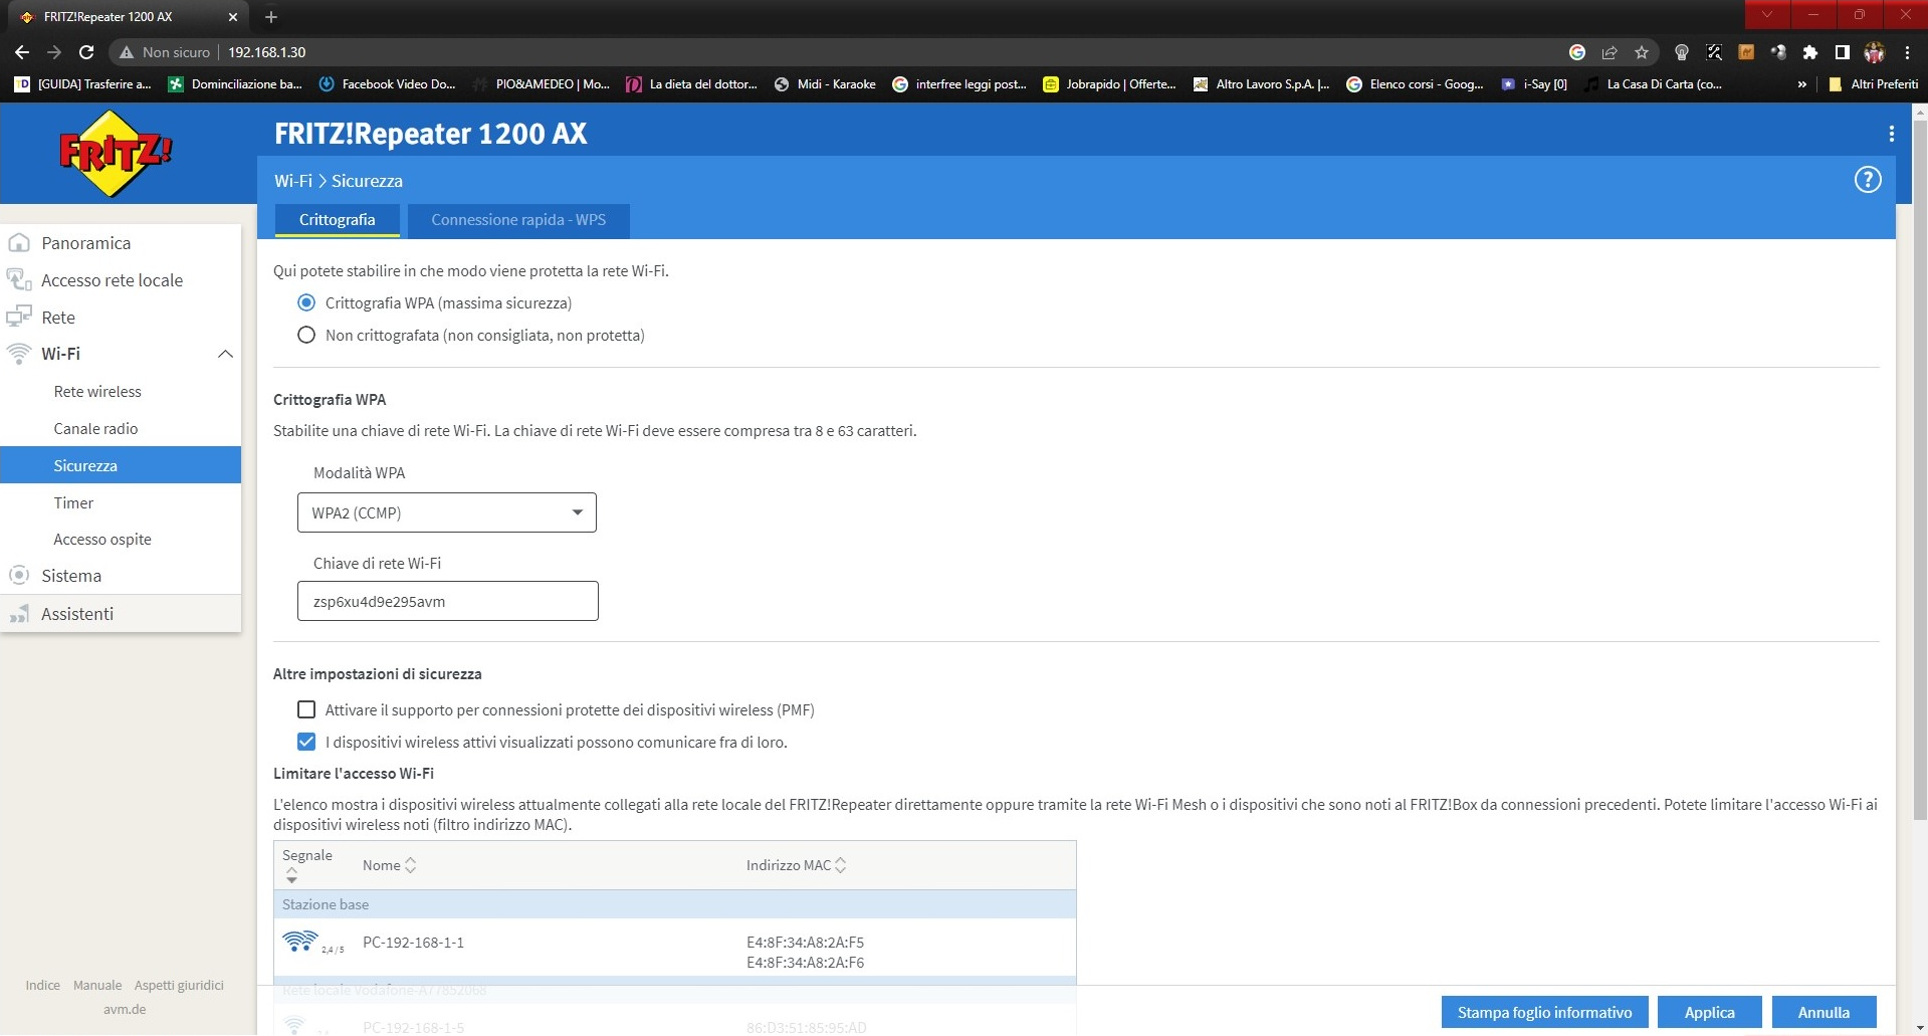Reload the page with browser refresh icon

(x=87, y=52)
